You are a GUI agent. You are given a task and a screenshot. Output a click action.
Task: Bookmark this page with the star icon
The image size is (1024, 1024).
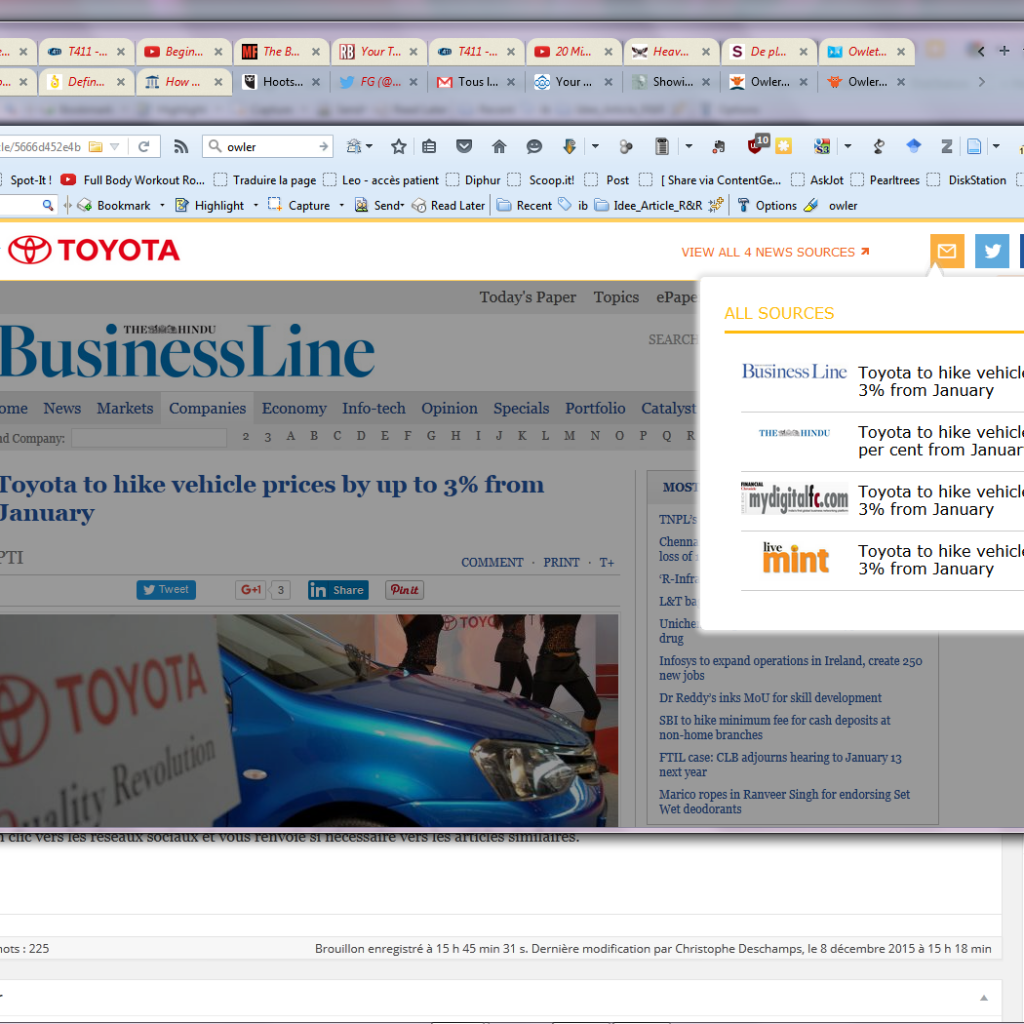coord(398,147)
